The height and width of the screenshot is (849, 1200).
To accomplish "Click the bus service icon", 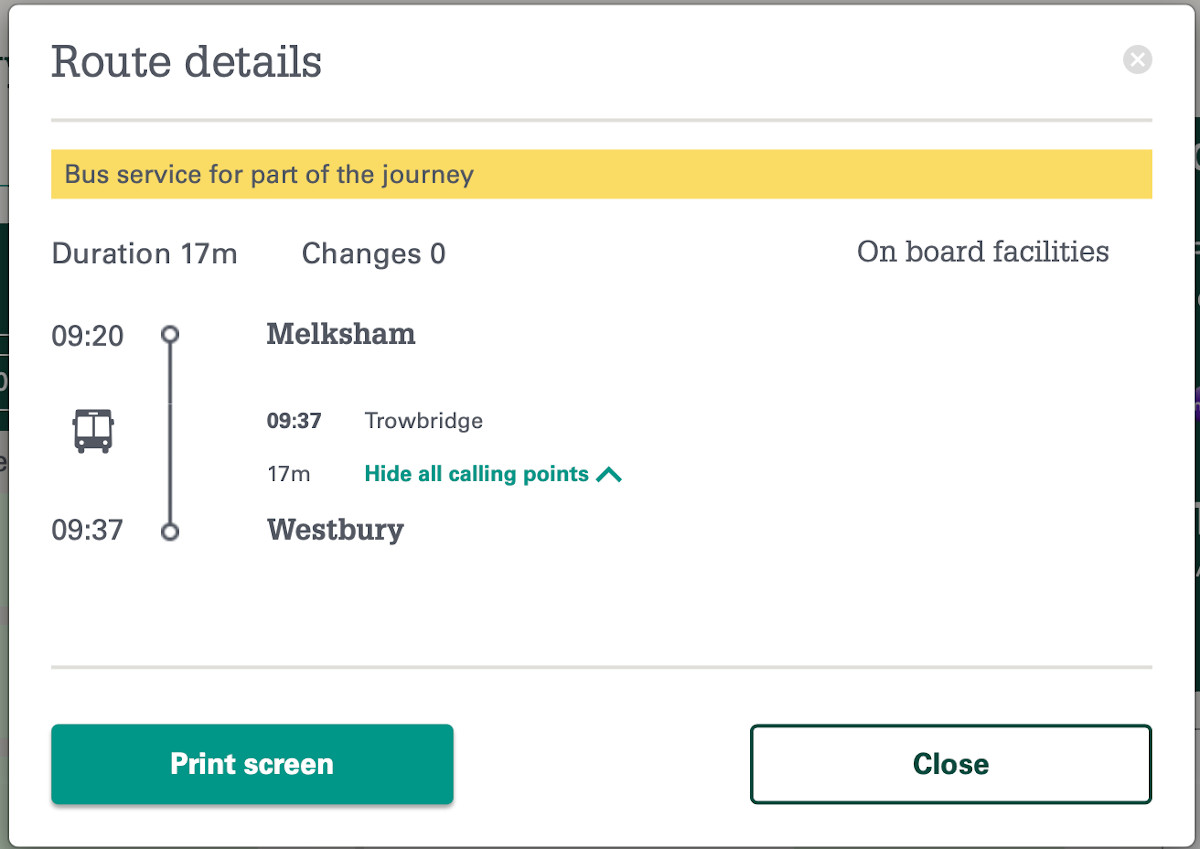I will pos(93,431).
